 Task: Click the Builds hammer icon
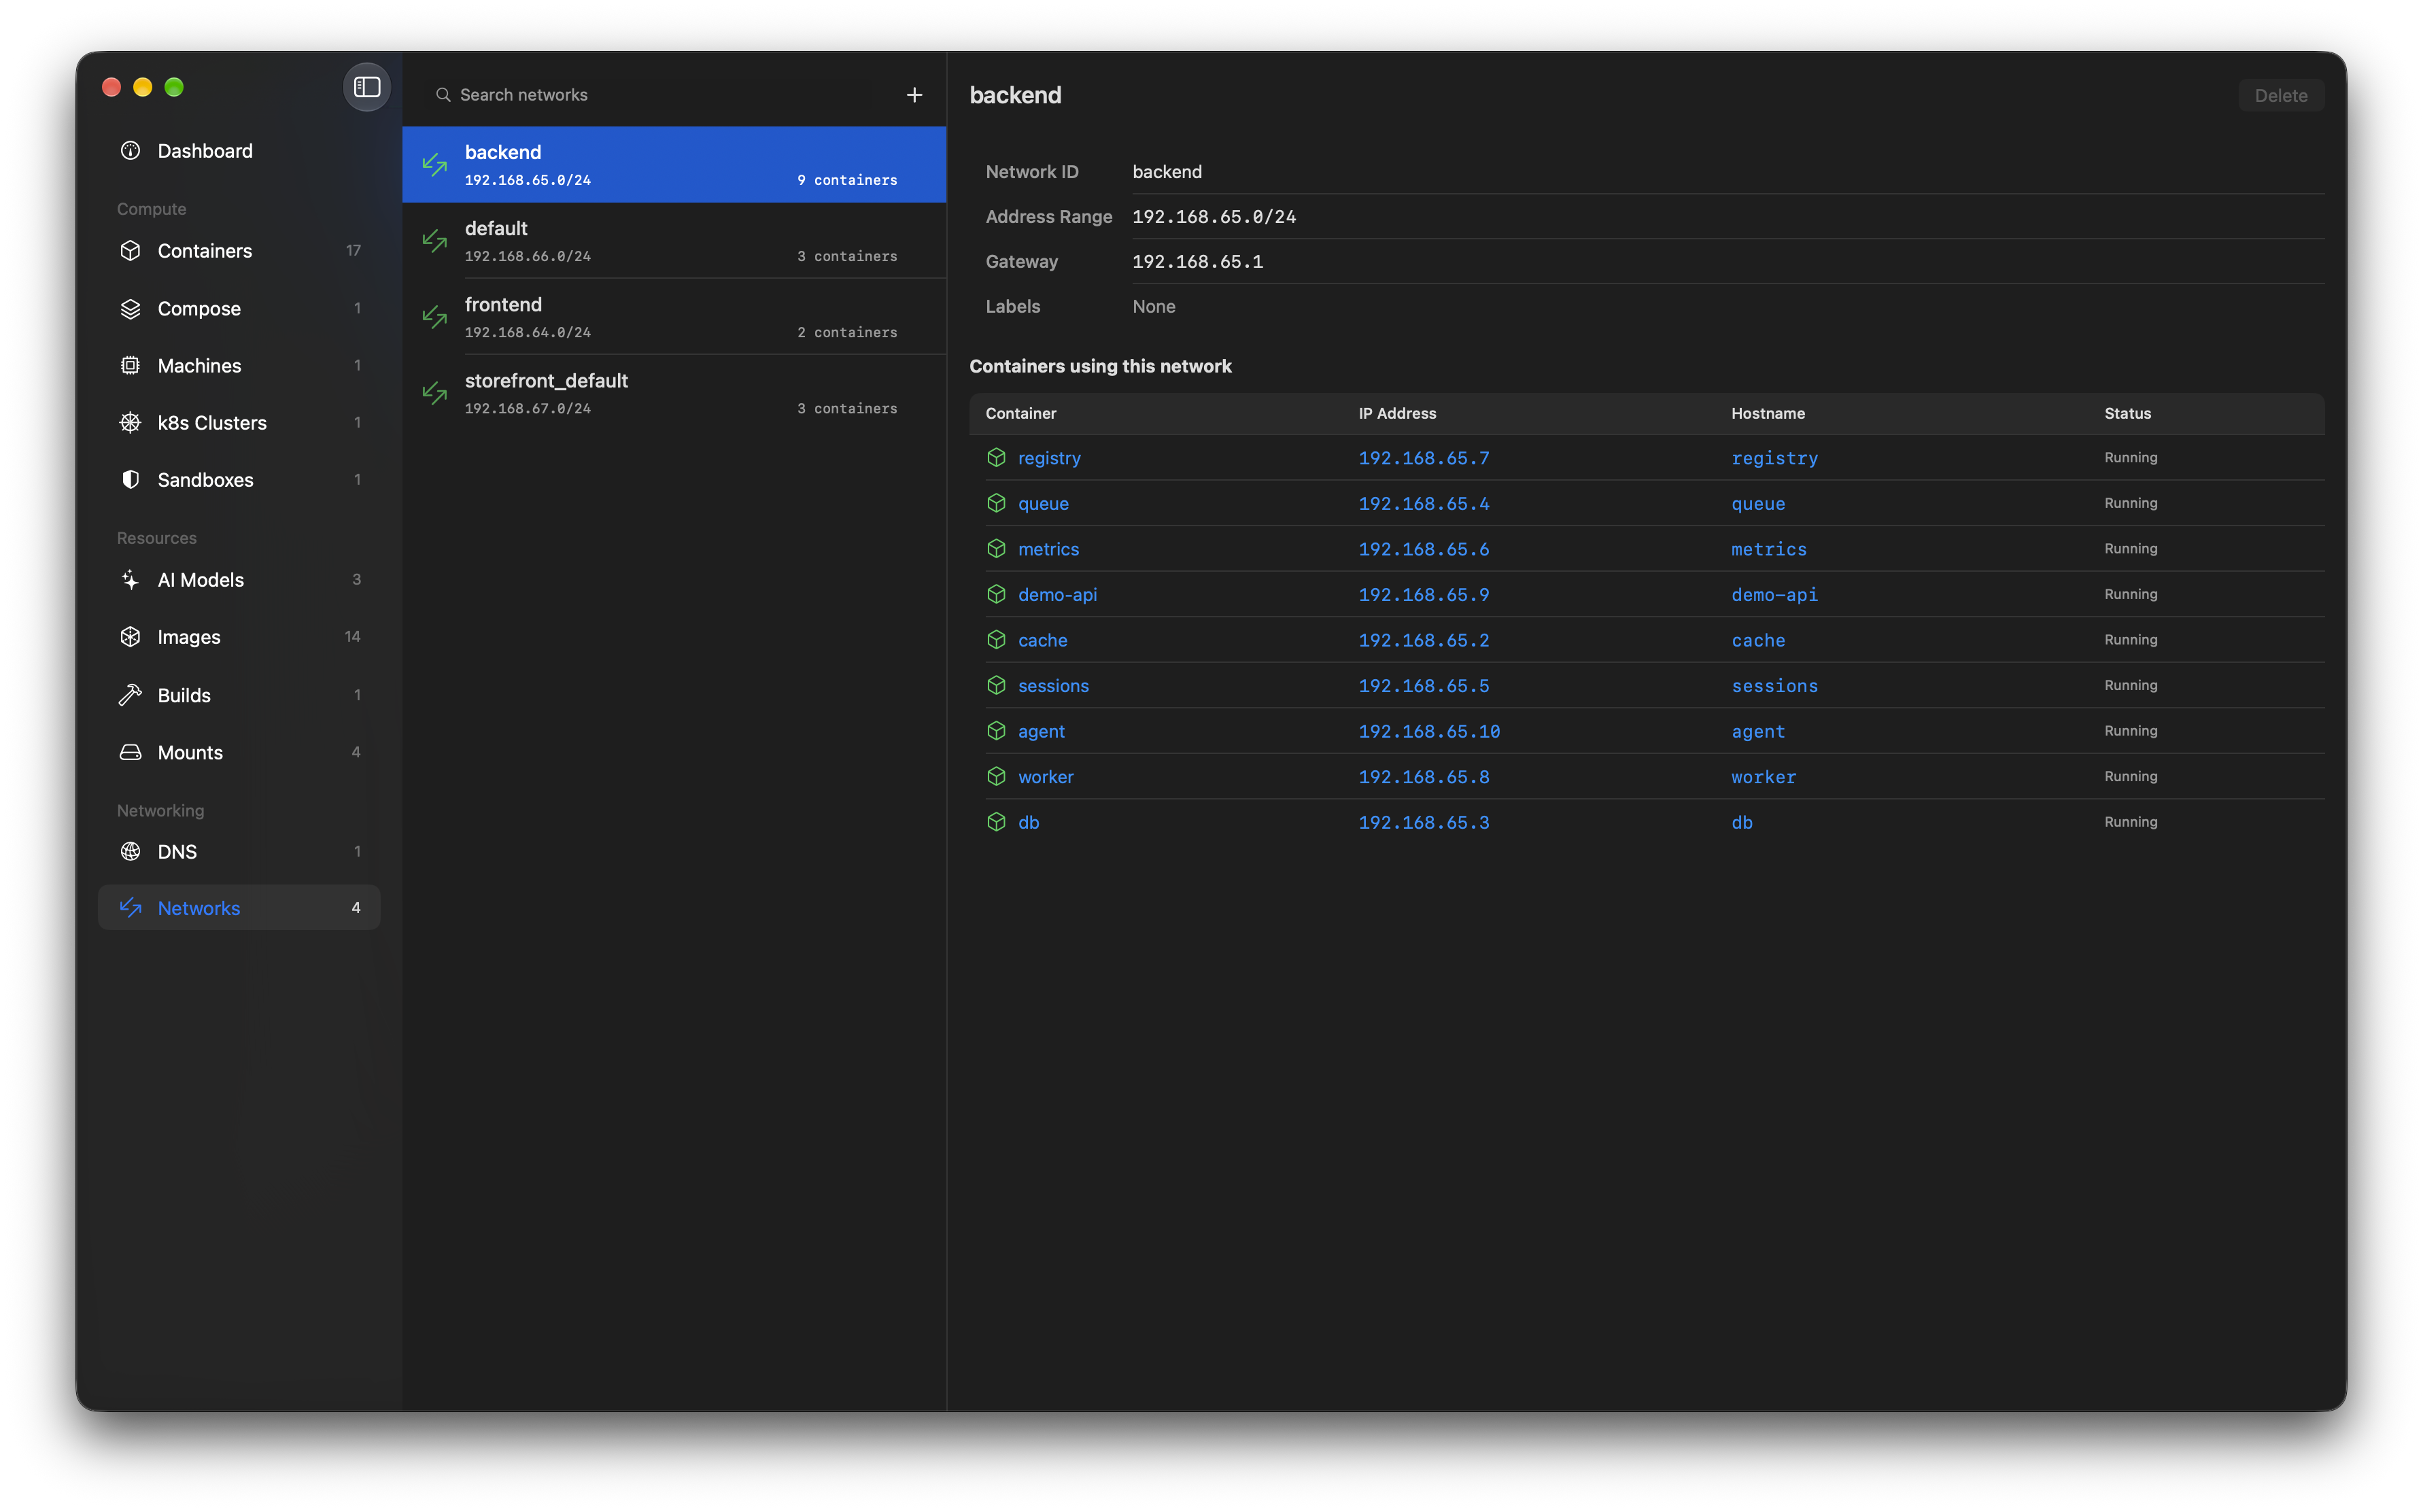(131, 695)
